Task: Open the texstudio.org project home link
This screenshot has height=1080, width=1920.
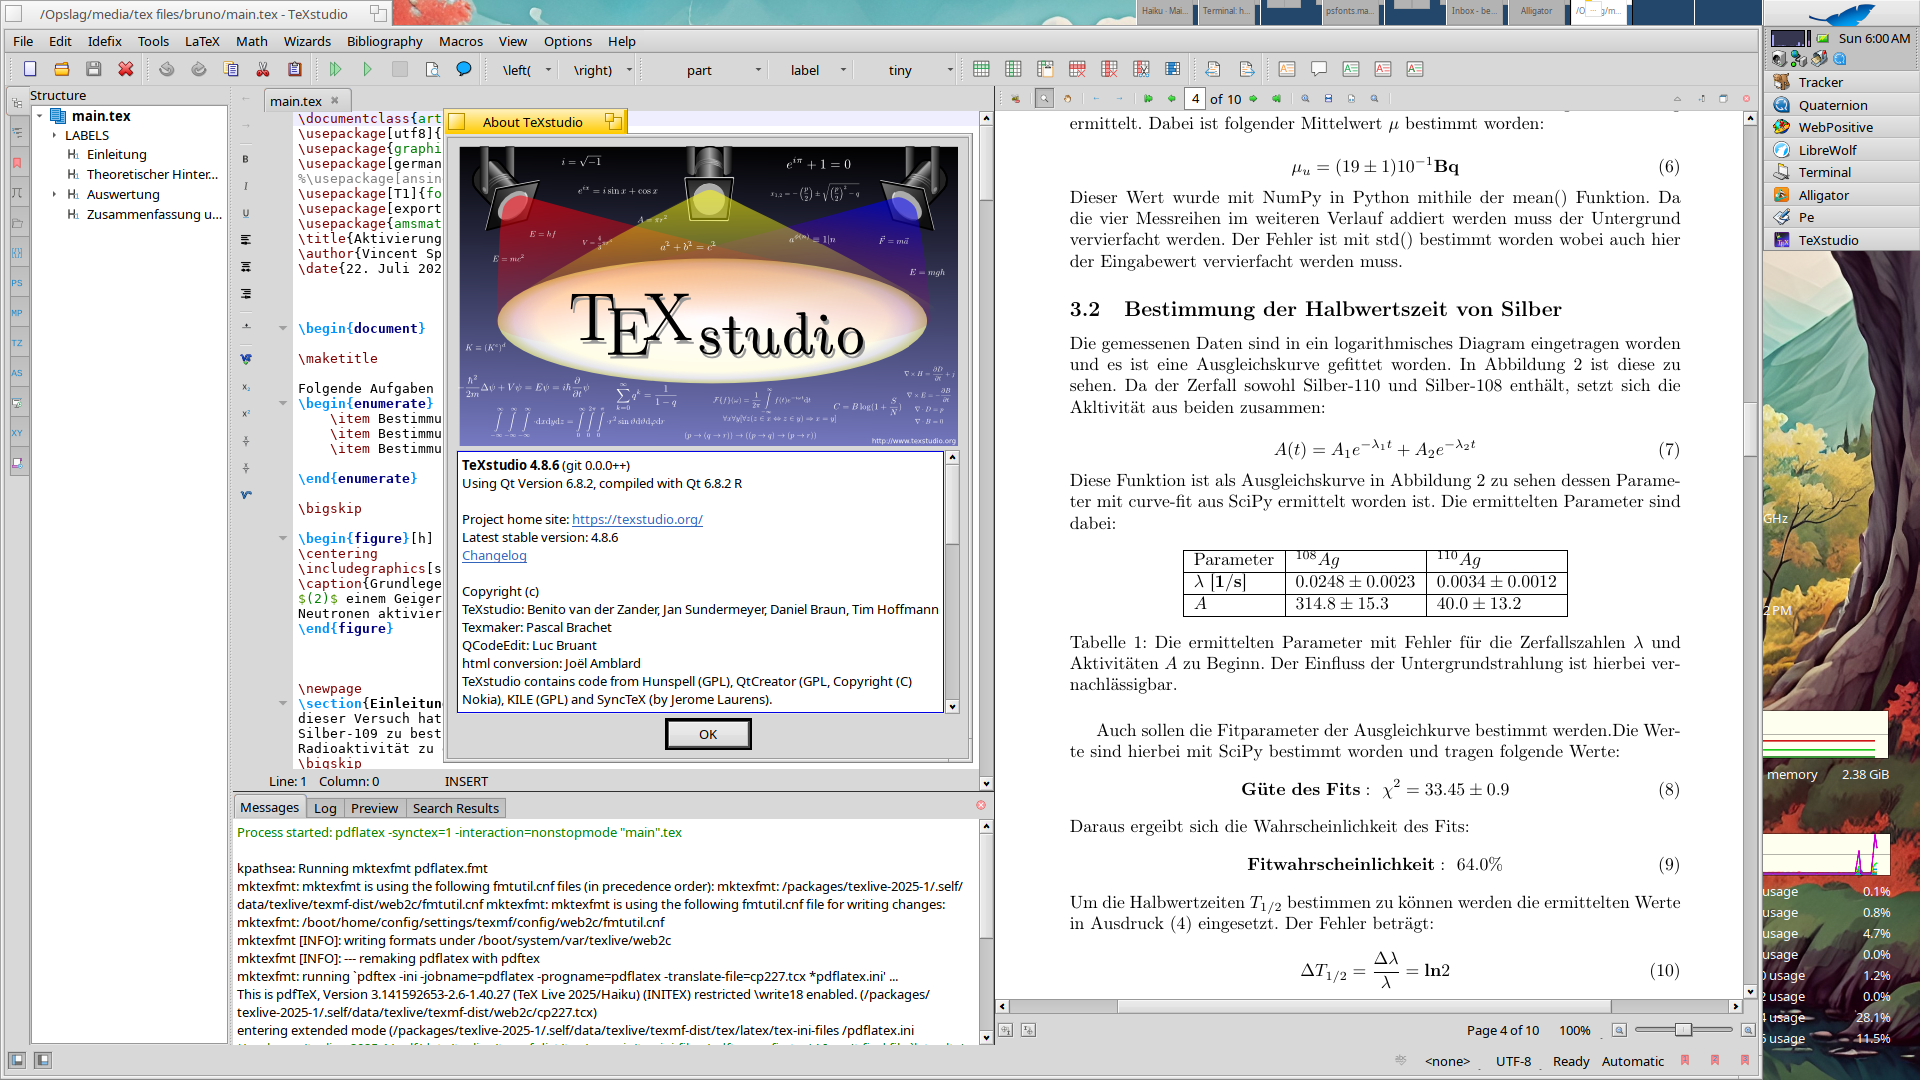Action: [x=637, y=519]
